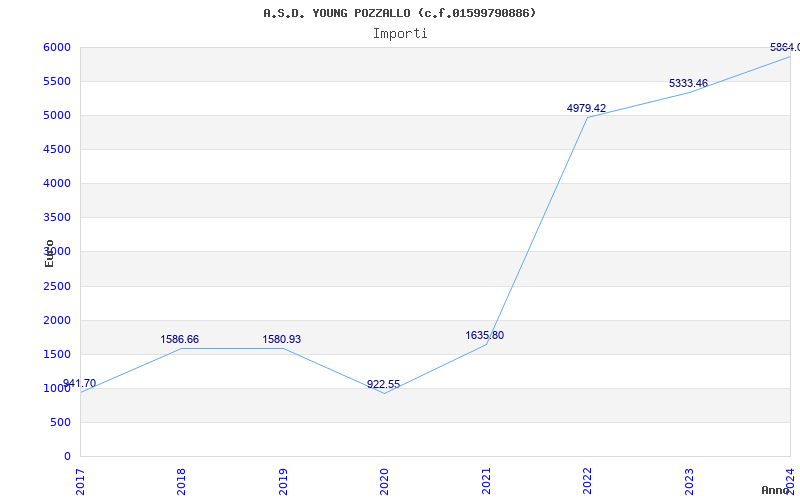The image size is (800, 500).
Task: Click the 2017 x-axis label
Action: click(80, 482)
